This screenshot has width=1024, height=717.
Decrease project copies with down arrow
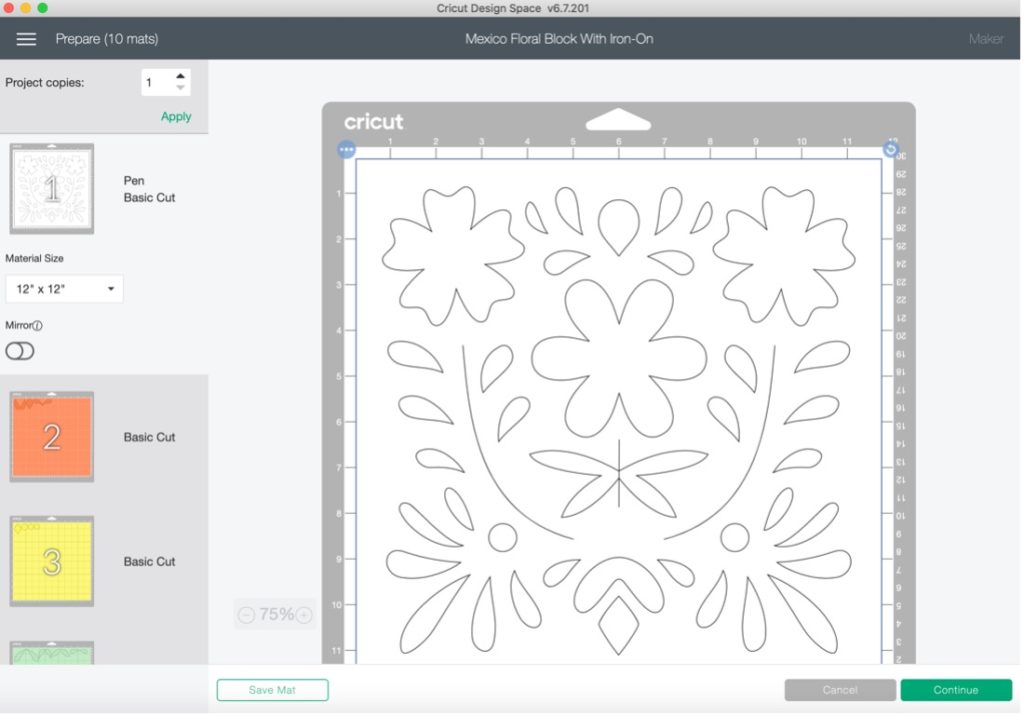tap(180, 88)
